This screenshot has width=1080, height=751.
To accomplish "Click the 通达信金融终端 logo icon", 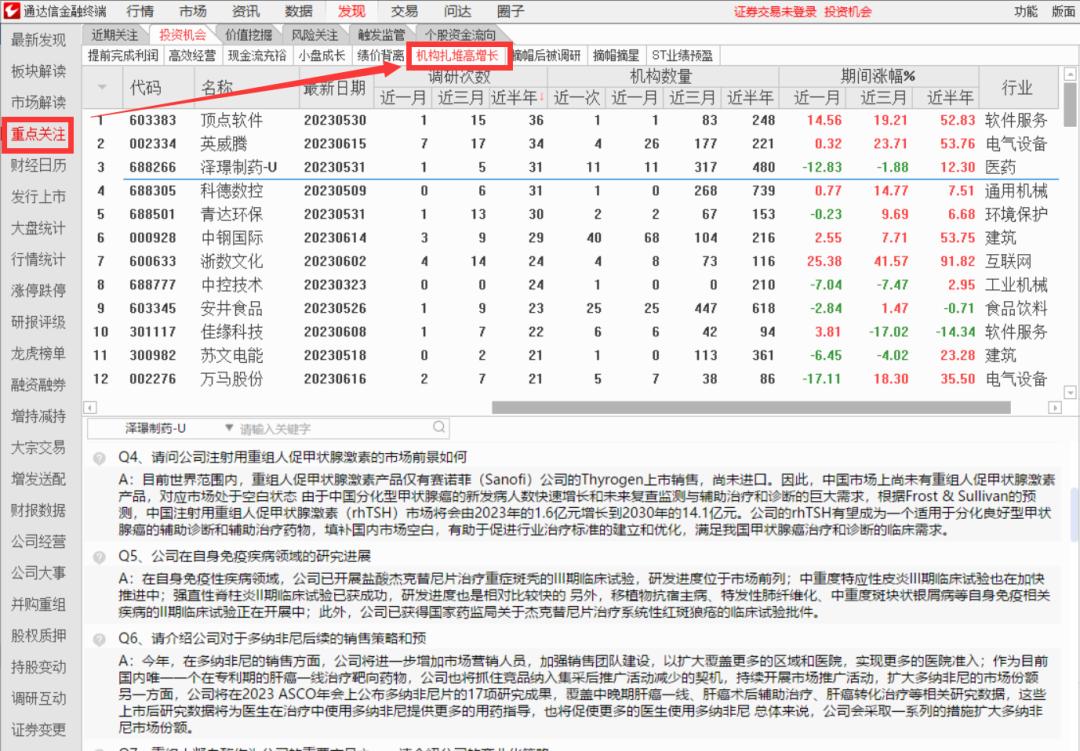I will [x=12, y=11].
